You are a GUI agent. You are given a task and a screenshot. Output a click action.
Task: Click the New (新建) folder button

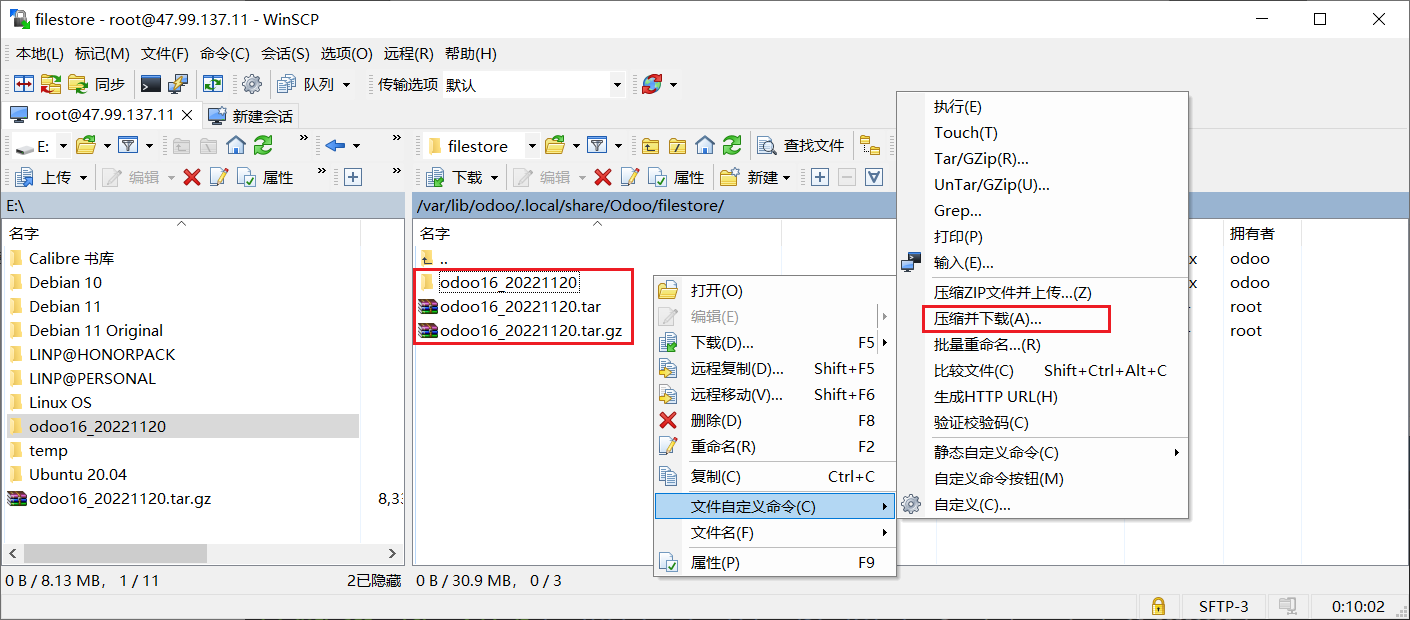[749, 177]
